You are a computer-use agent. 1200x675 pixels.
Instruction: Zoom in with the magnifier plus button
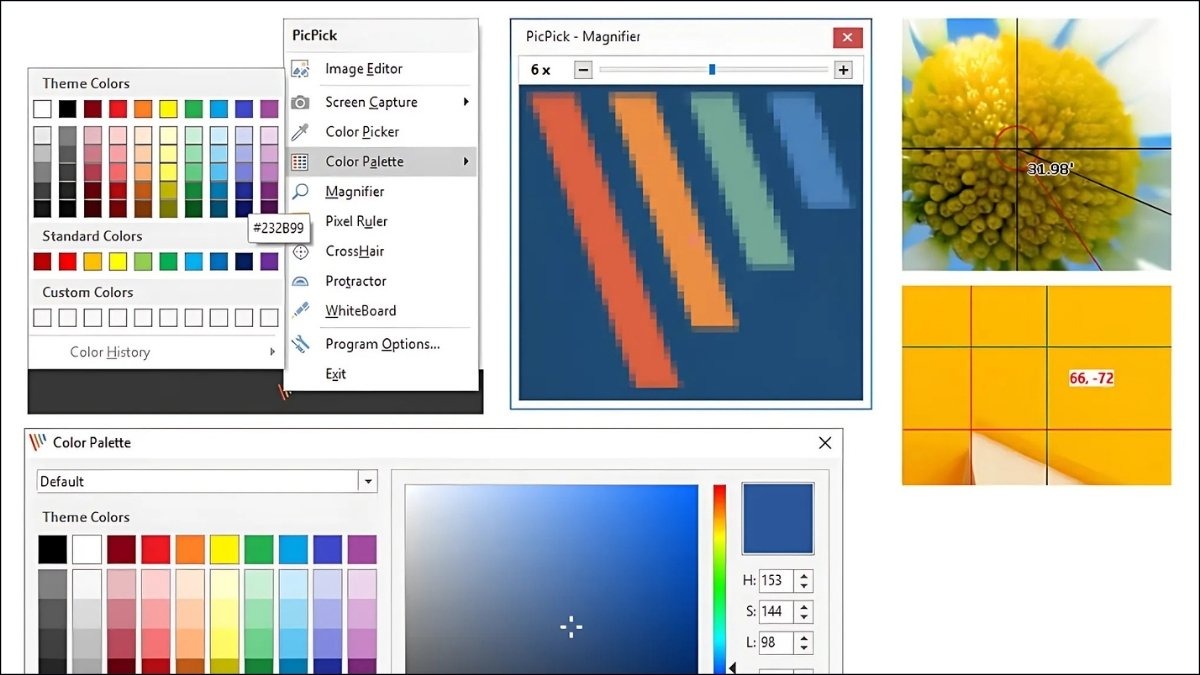point(843,70)
